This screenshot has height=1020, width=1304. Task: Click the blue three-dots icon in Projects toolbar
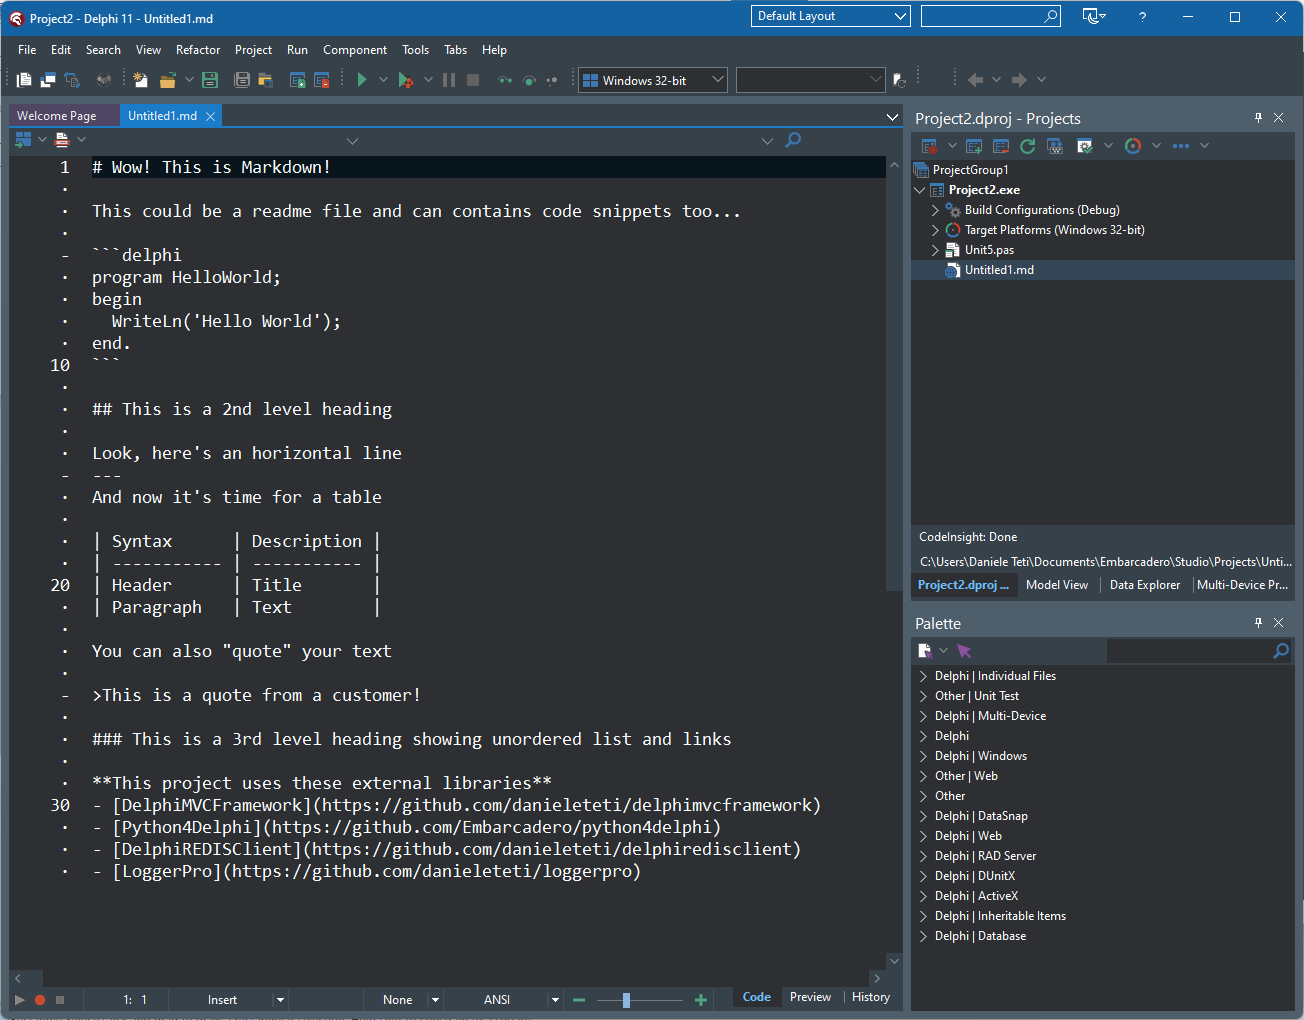(1181, 146)
